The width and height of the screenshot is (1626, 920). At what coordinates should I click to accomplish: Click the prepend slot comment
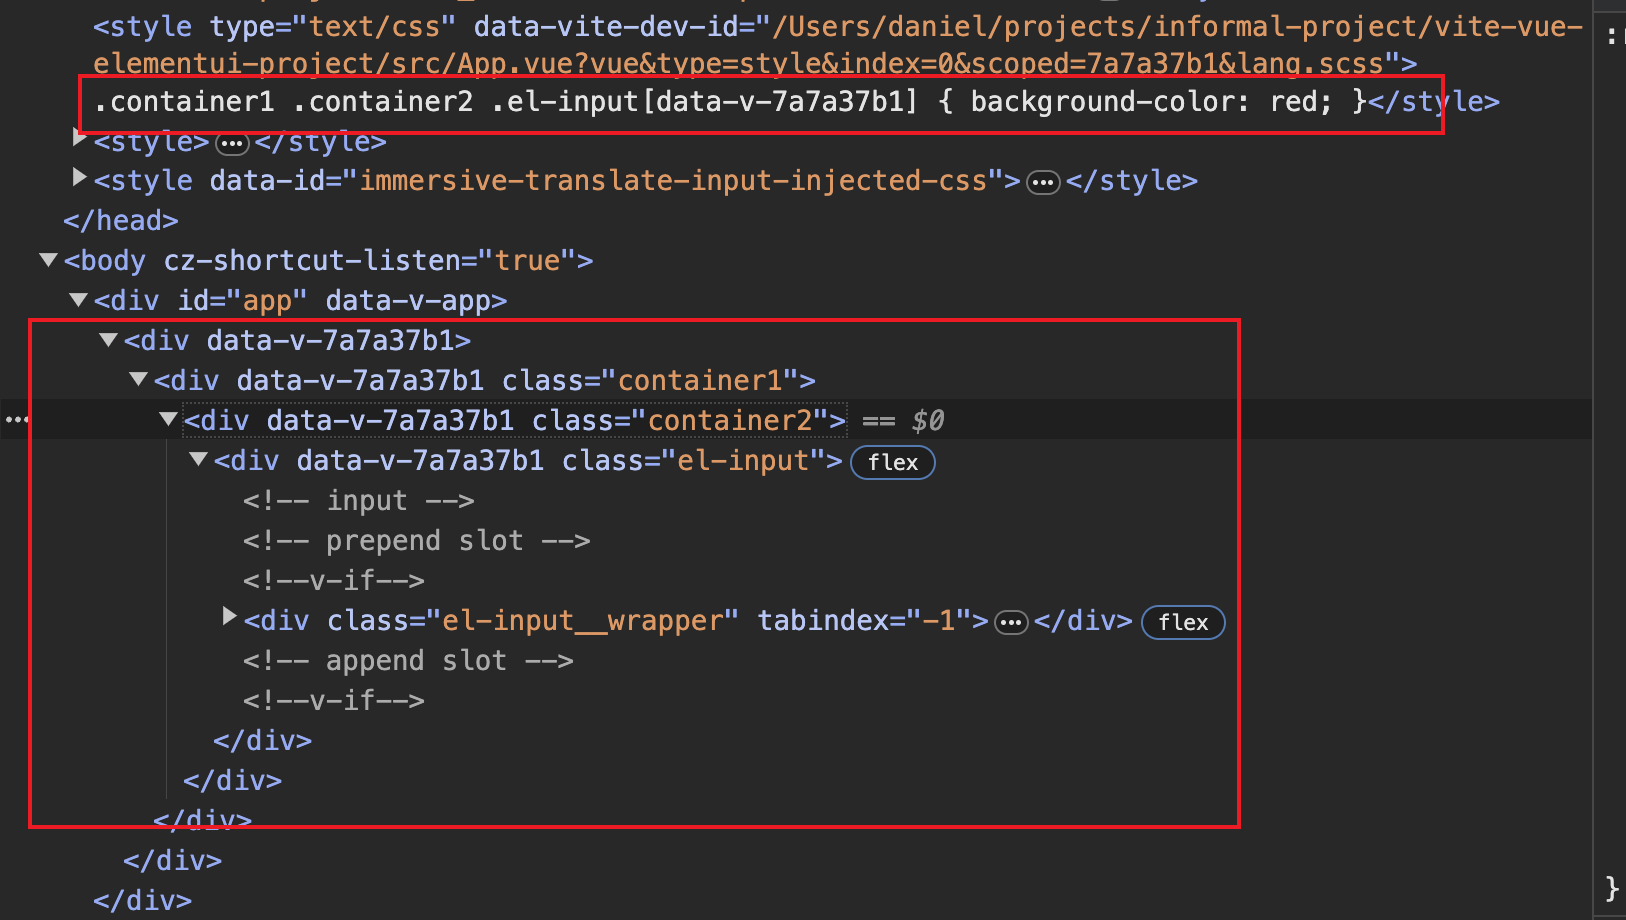tap(416, 540)
